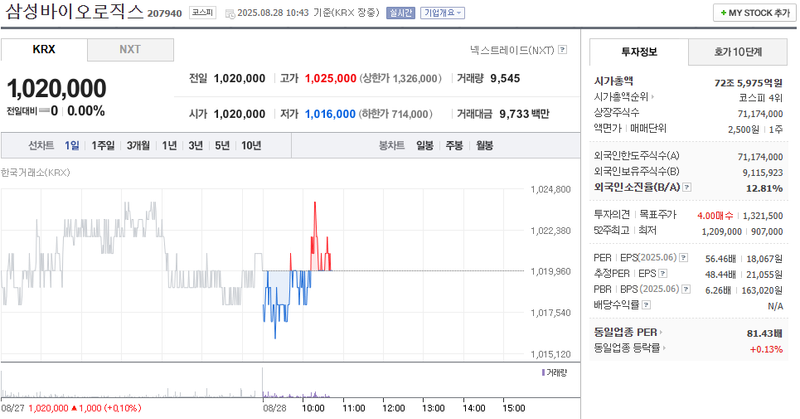Click the BPS value 163,020원
The width and height of the screenshot is (800, 419).
click(x=762, y=291)
